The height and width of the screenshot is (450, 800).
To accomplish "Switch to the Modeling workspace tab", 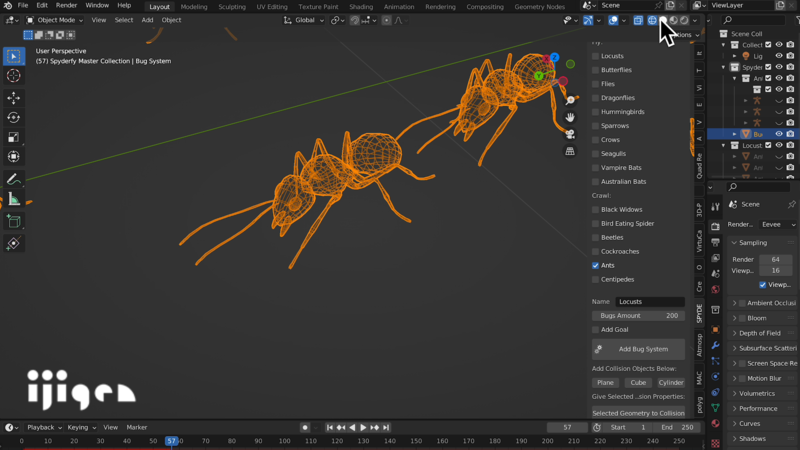I will click(x=194, y=7).
